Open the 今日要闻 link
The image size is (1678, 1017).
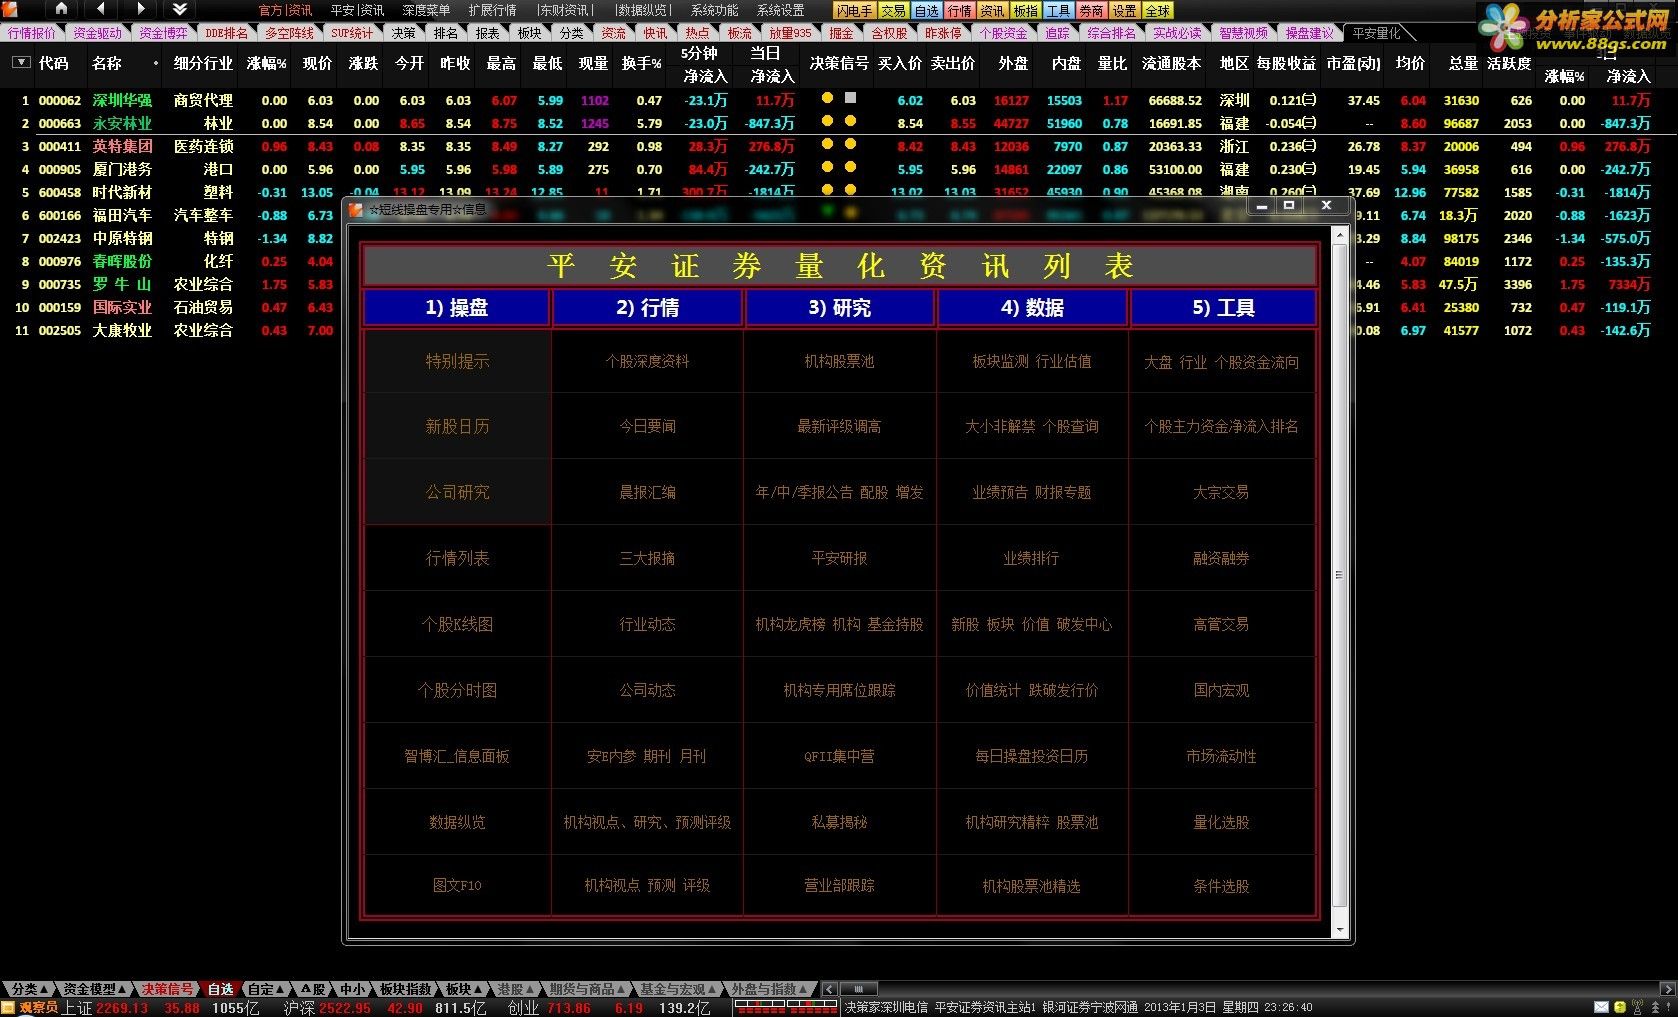(x=647, y=426)
